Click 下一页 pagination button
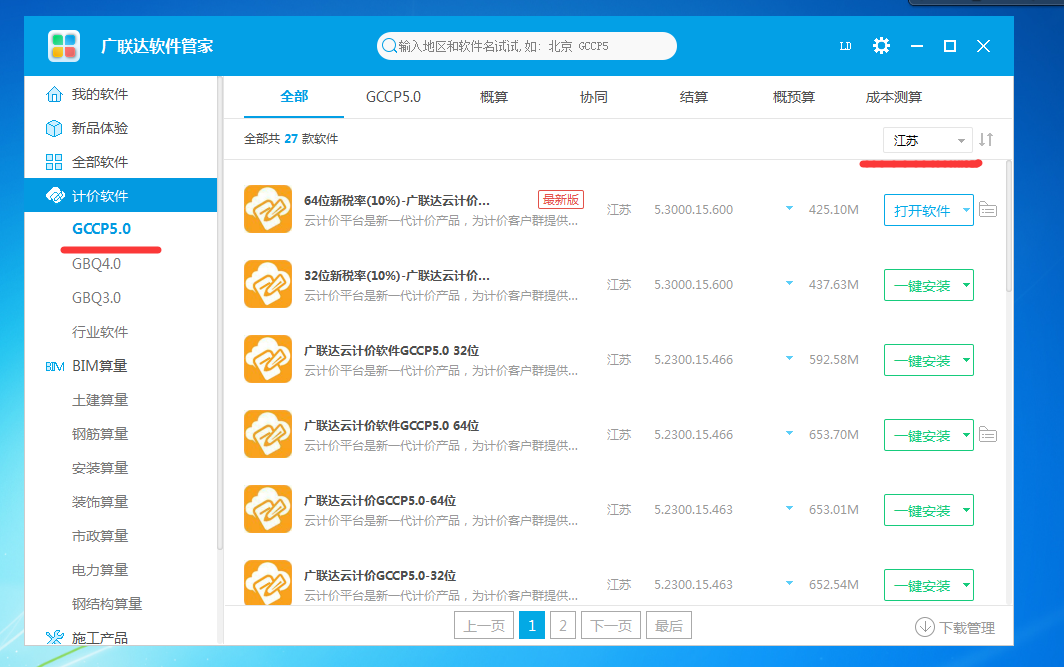 (611, 626)
